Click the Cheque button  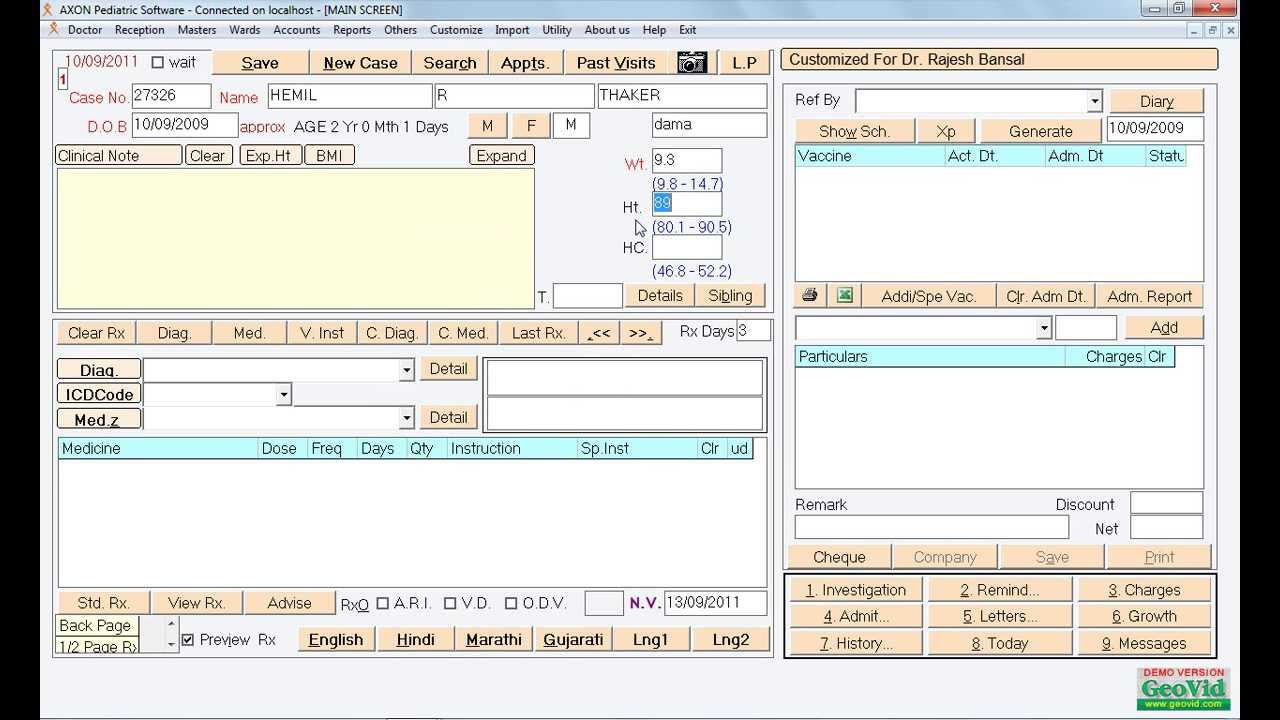pos(839,557)
